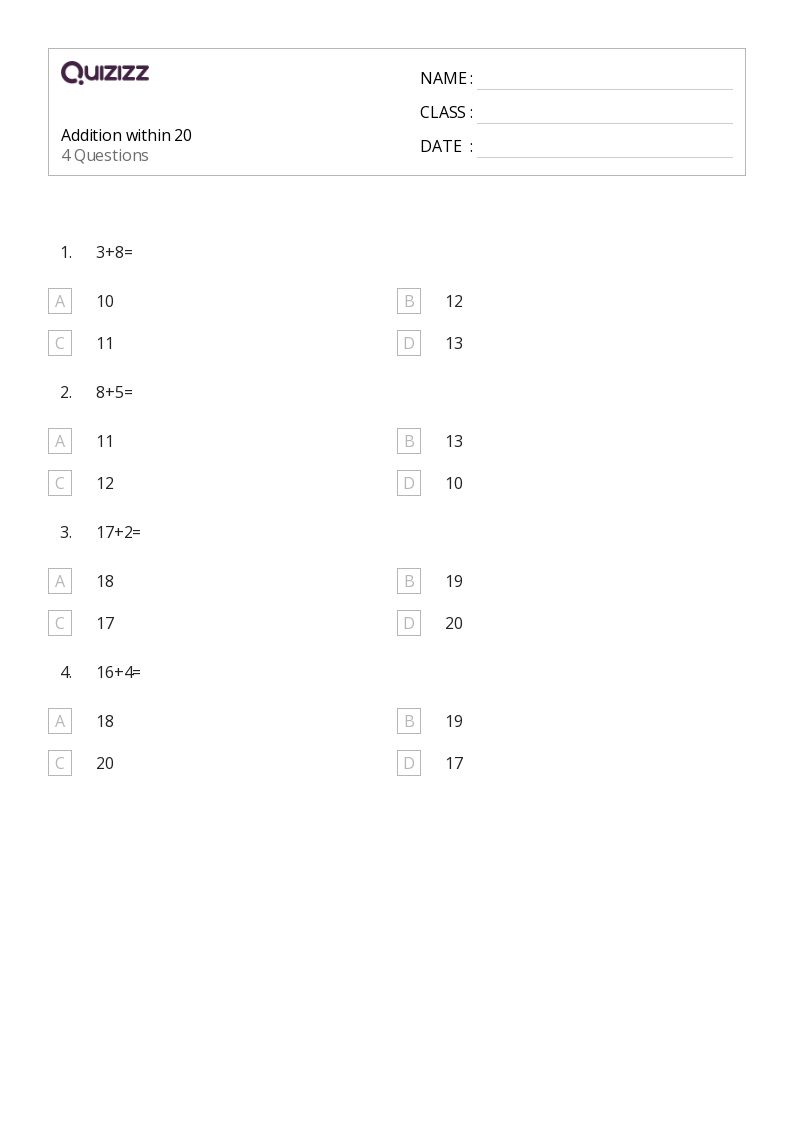Screen dimensions: 794x1123
Task: Click the NAME input line
Action: (x=605, y=80)
